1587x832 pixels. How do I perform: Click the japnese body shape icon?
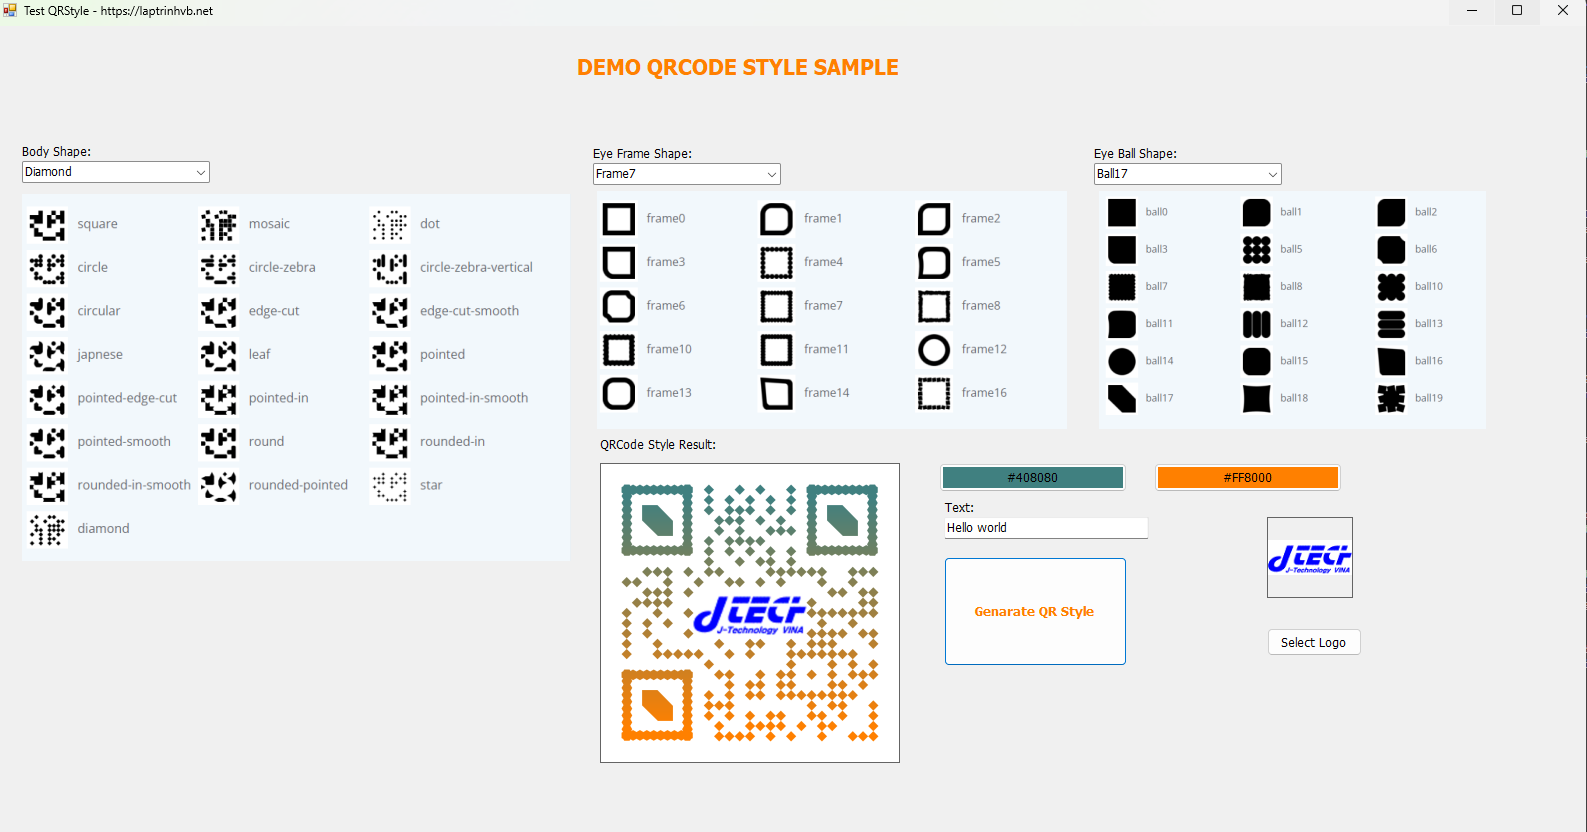click(x=47, y=355)
